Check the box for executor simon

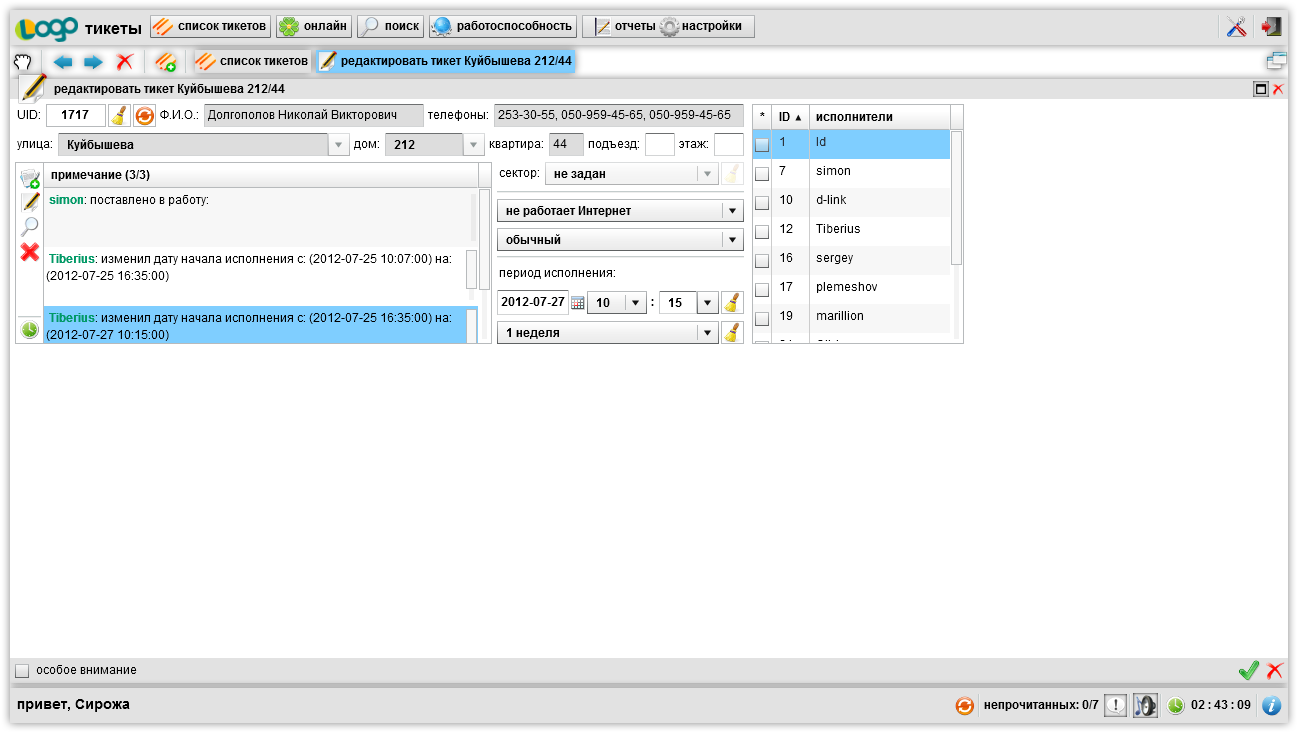[762, 174]
